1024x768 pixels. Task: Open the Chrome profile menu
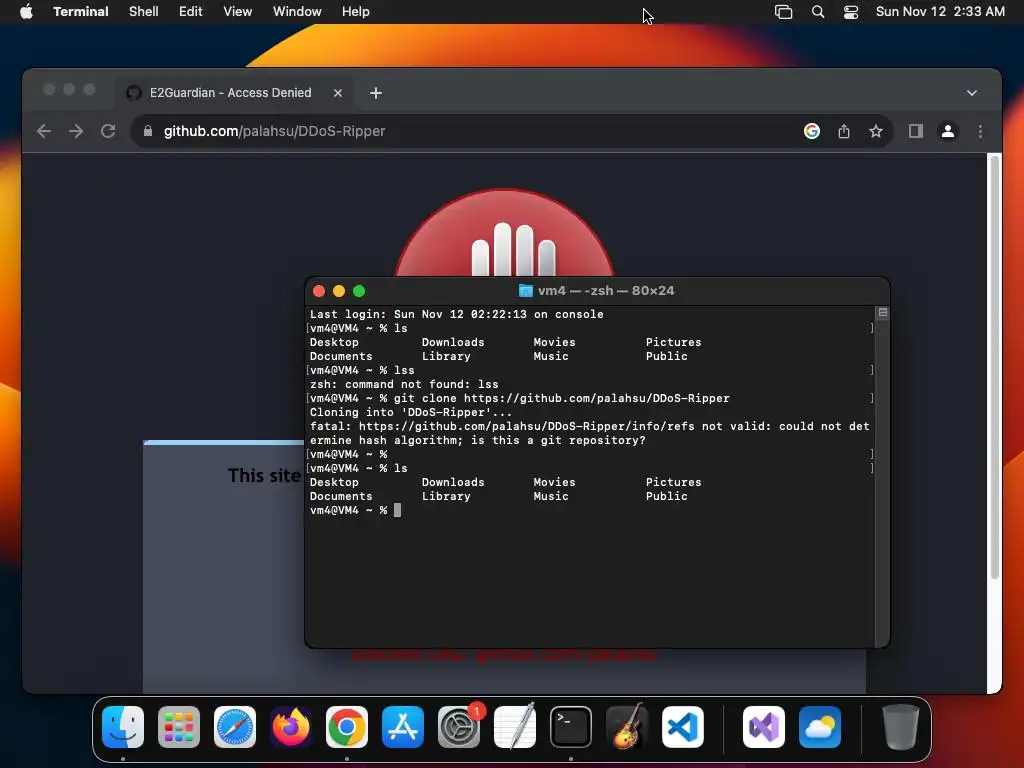pos(948,131)
